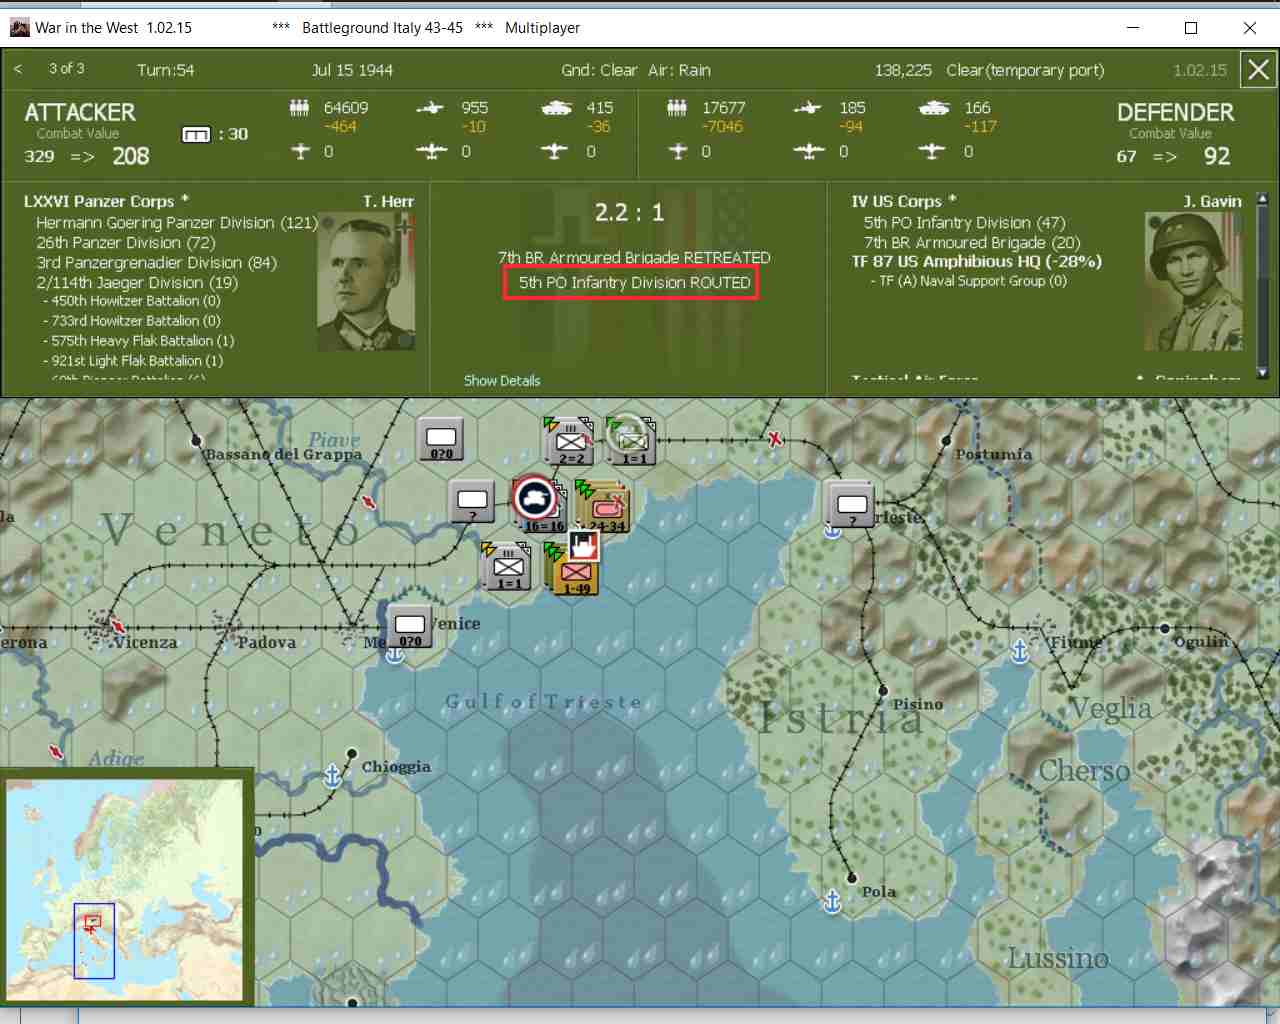Select IV US Corps in defender list
Screen dimensions: 1280x1024
(904, 201)
